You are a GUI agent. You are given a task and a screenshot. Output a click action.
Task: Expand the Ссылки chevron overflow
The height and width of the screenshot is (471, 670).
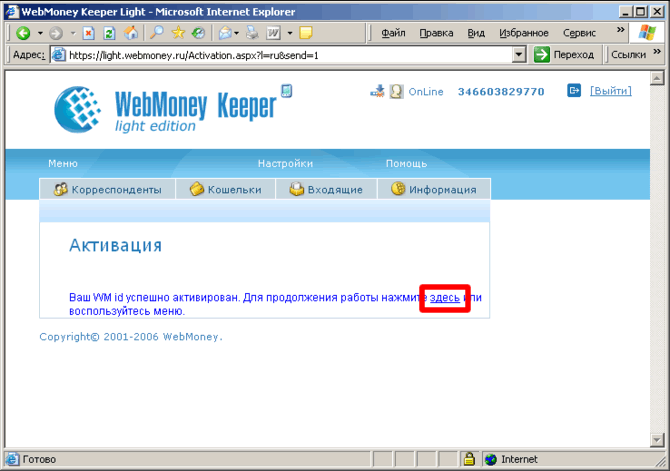coord(657,52)
